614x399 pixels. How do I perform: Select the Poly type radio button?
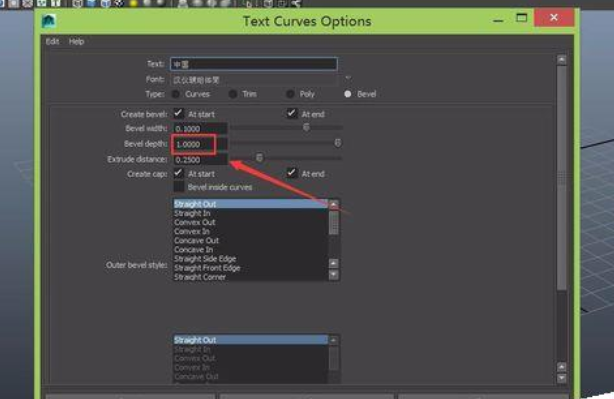click(290, 94)
